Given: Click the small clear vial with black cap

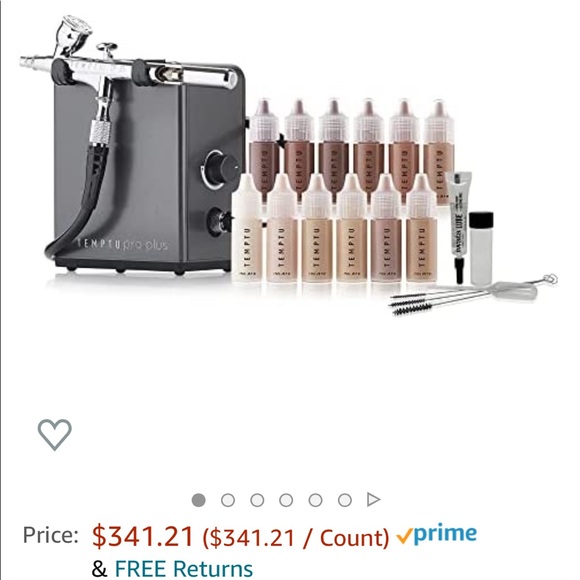Looking at the screenshot, I should [x=481, y=248].
